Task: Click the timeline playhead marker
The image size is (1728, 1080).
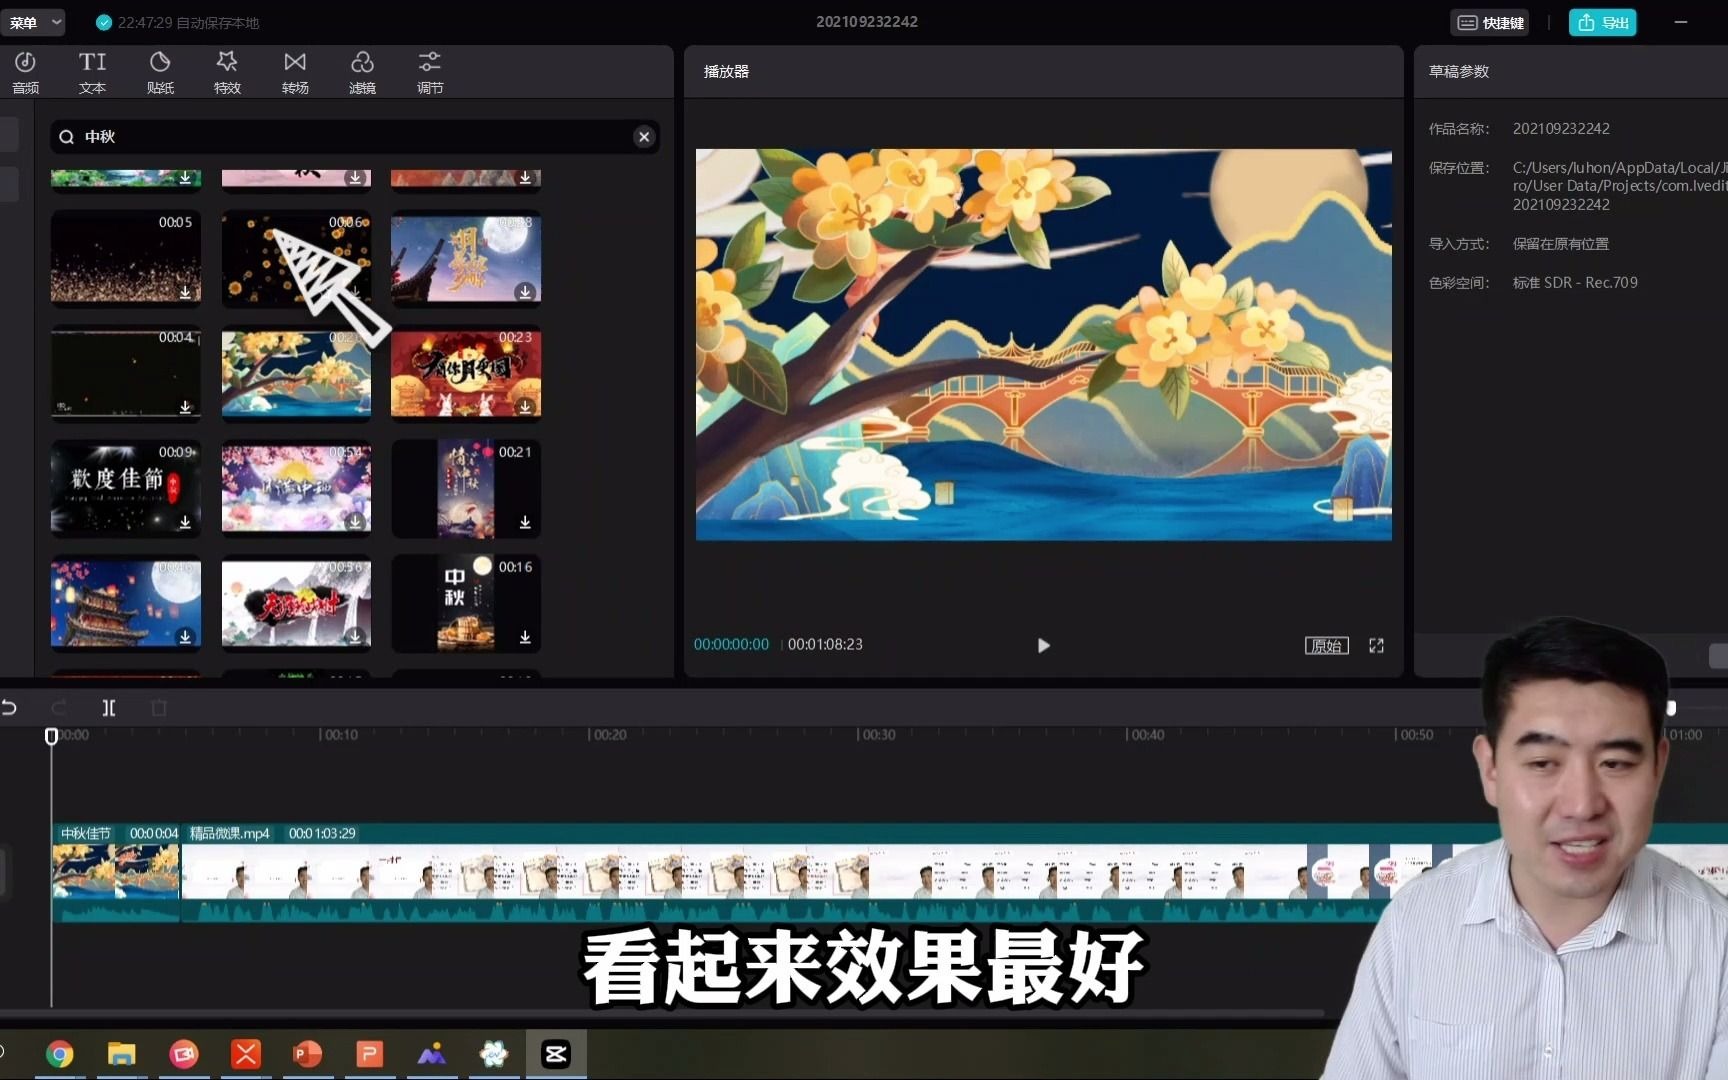Action: pos(51,736)
